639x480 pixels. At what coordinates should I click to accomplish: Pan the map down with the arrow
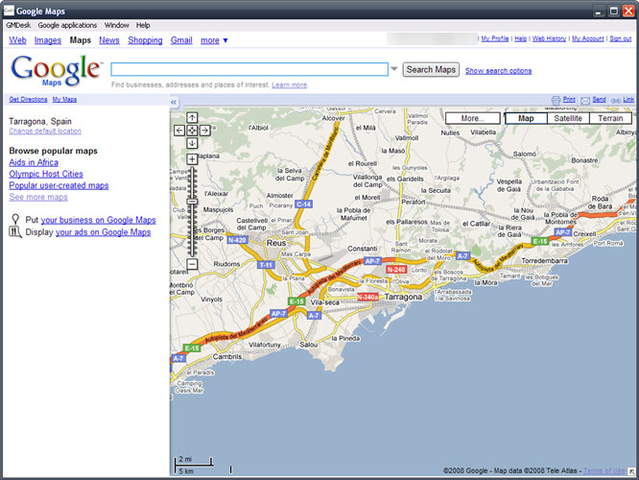[x=192, y=143]
